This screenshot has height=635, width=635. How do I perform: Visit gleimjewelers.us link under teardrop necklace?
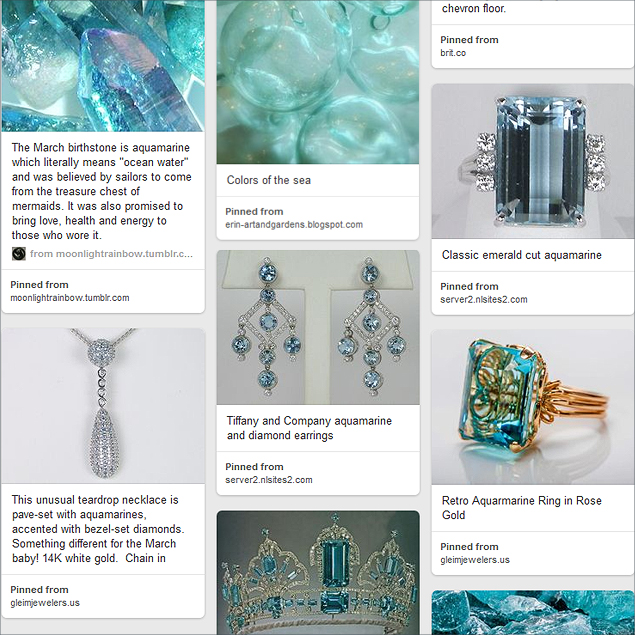pos(45,603)
